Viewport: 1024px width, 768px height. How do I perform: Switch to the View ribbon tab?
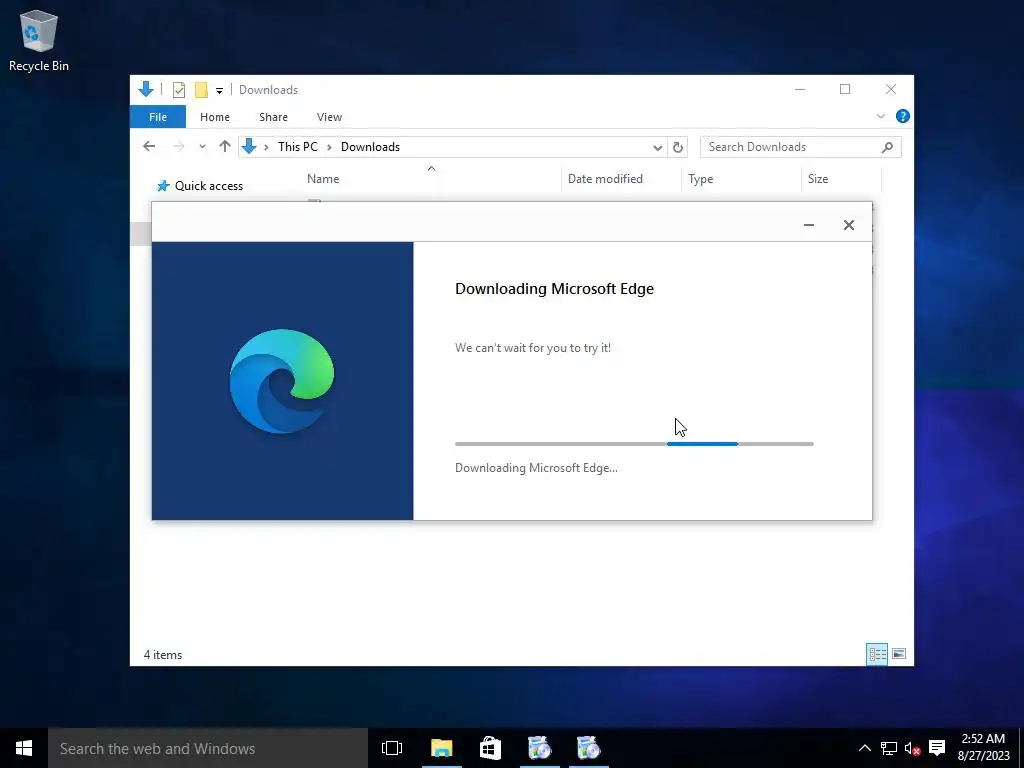click(x=329, y=117)
